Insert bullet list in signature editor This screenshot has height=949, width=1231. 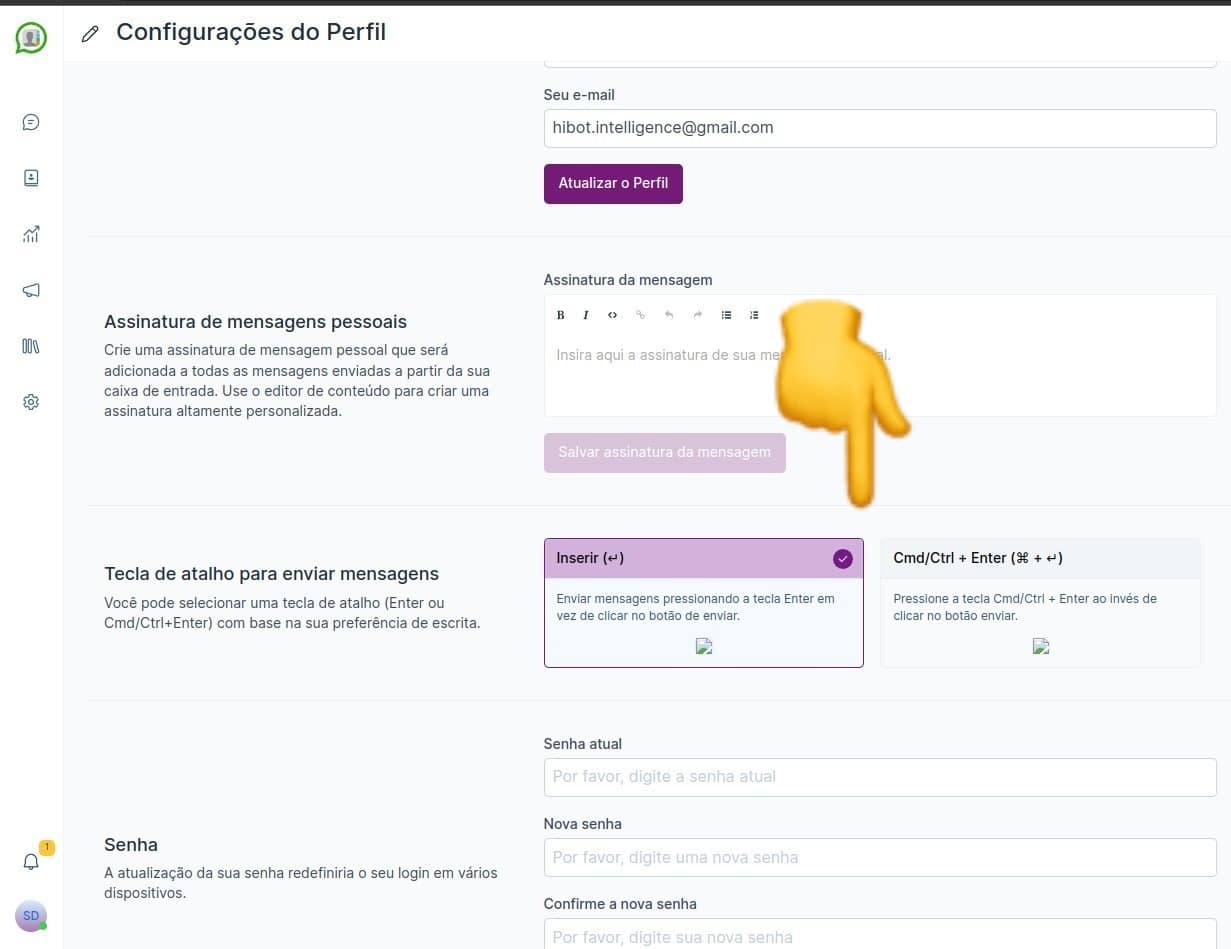click(727, 315)
